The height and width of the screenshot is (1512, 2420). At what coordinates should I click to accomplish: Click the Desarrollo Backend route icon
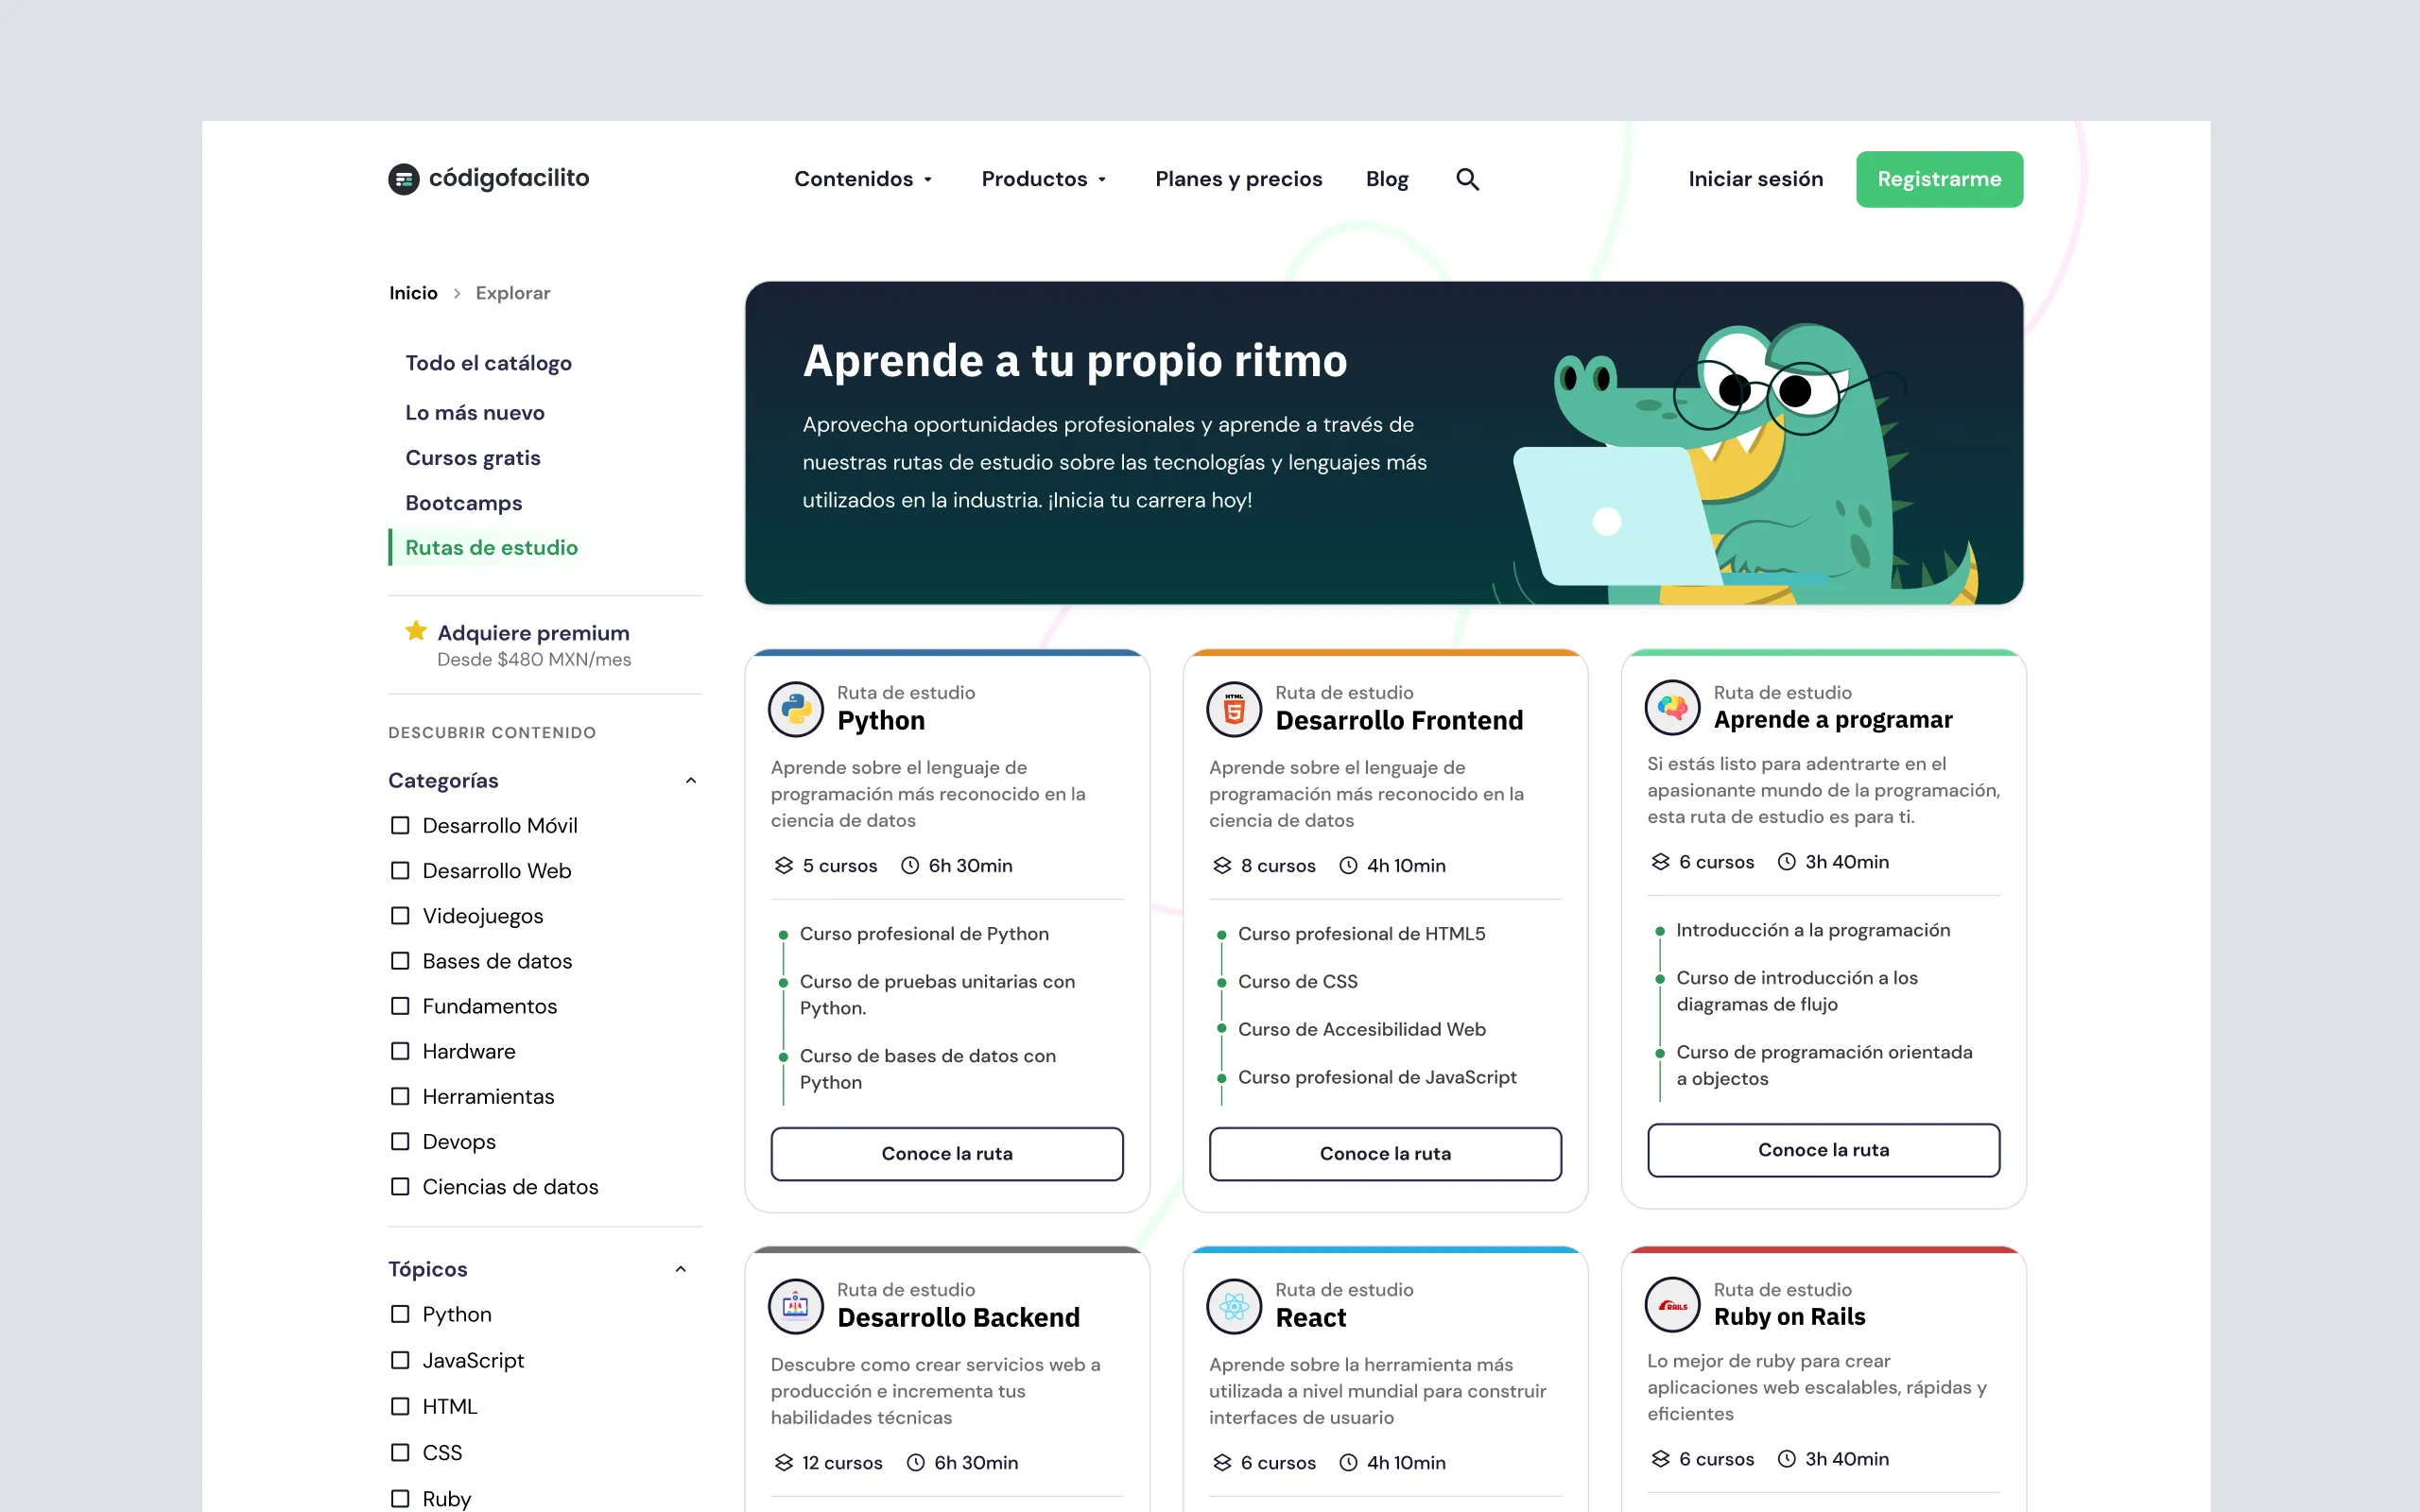point(795,1305)
